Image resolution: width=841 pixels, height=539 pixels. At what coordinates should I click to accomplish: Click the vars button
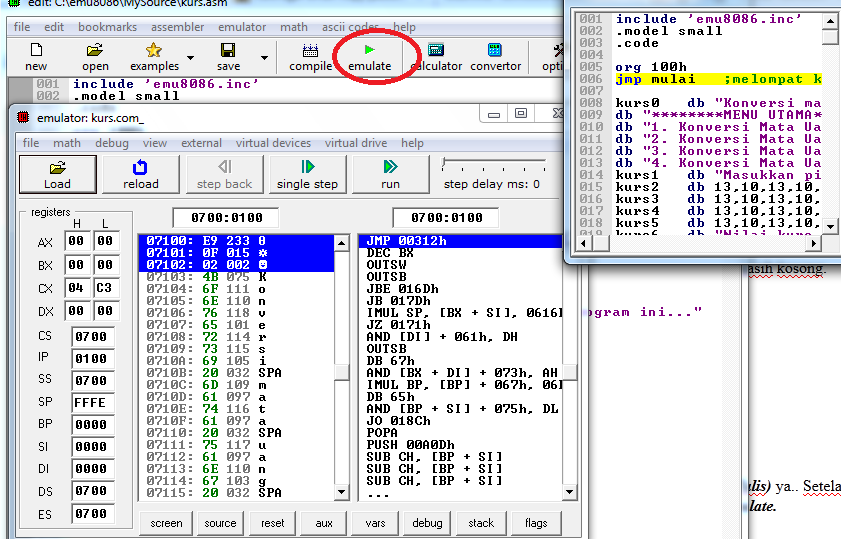point(375,523)
